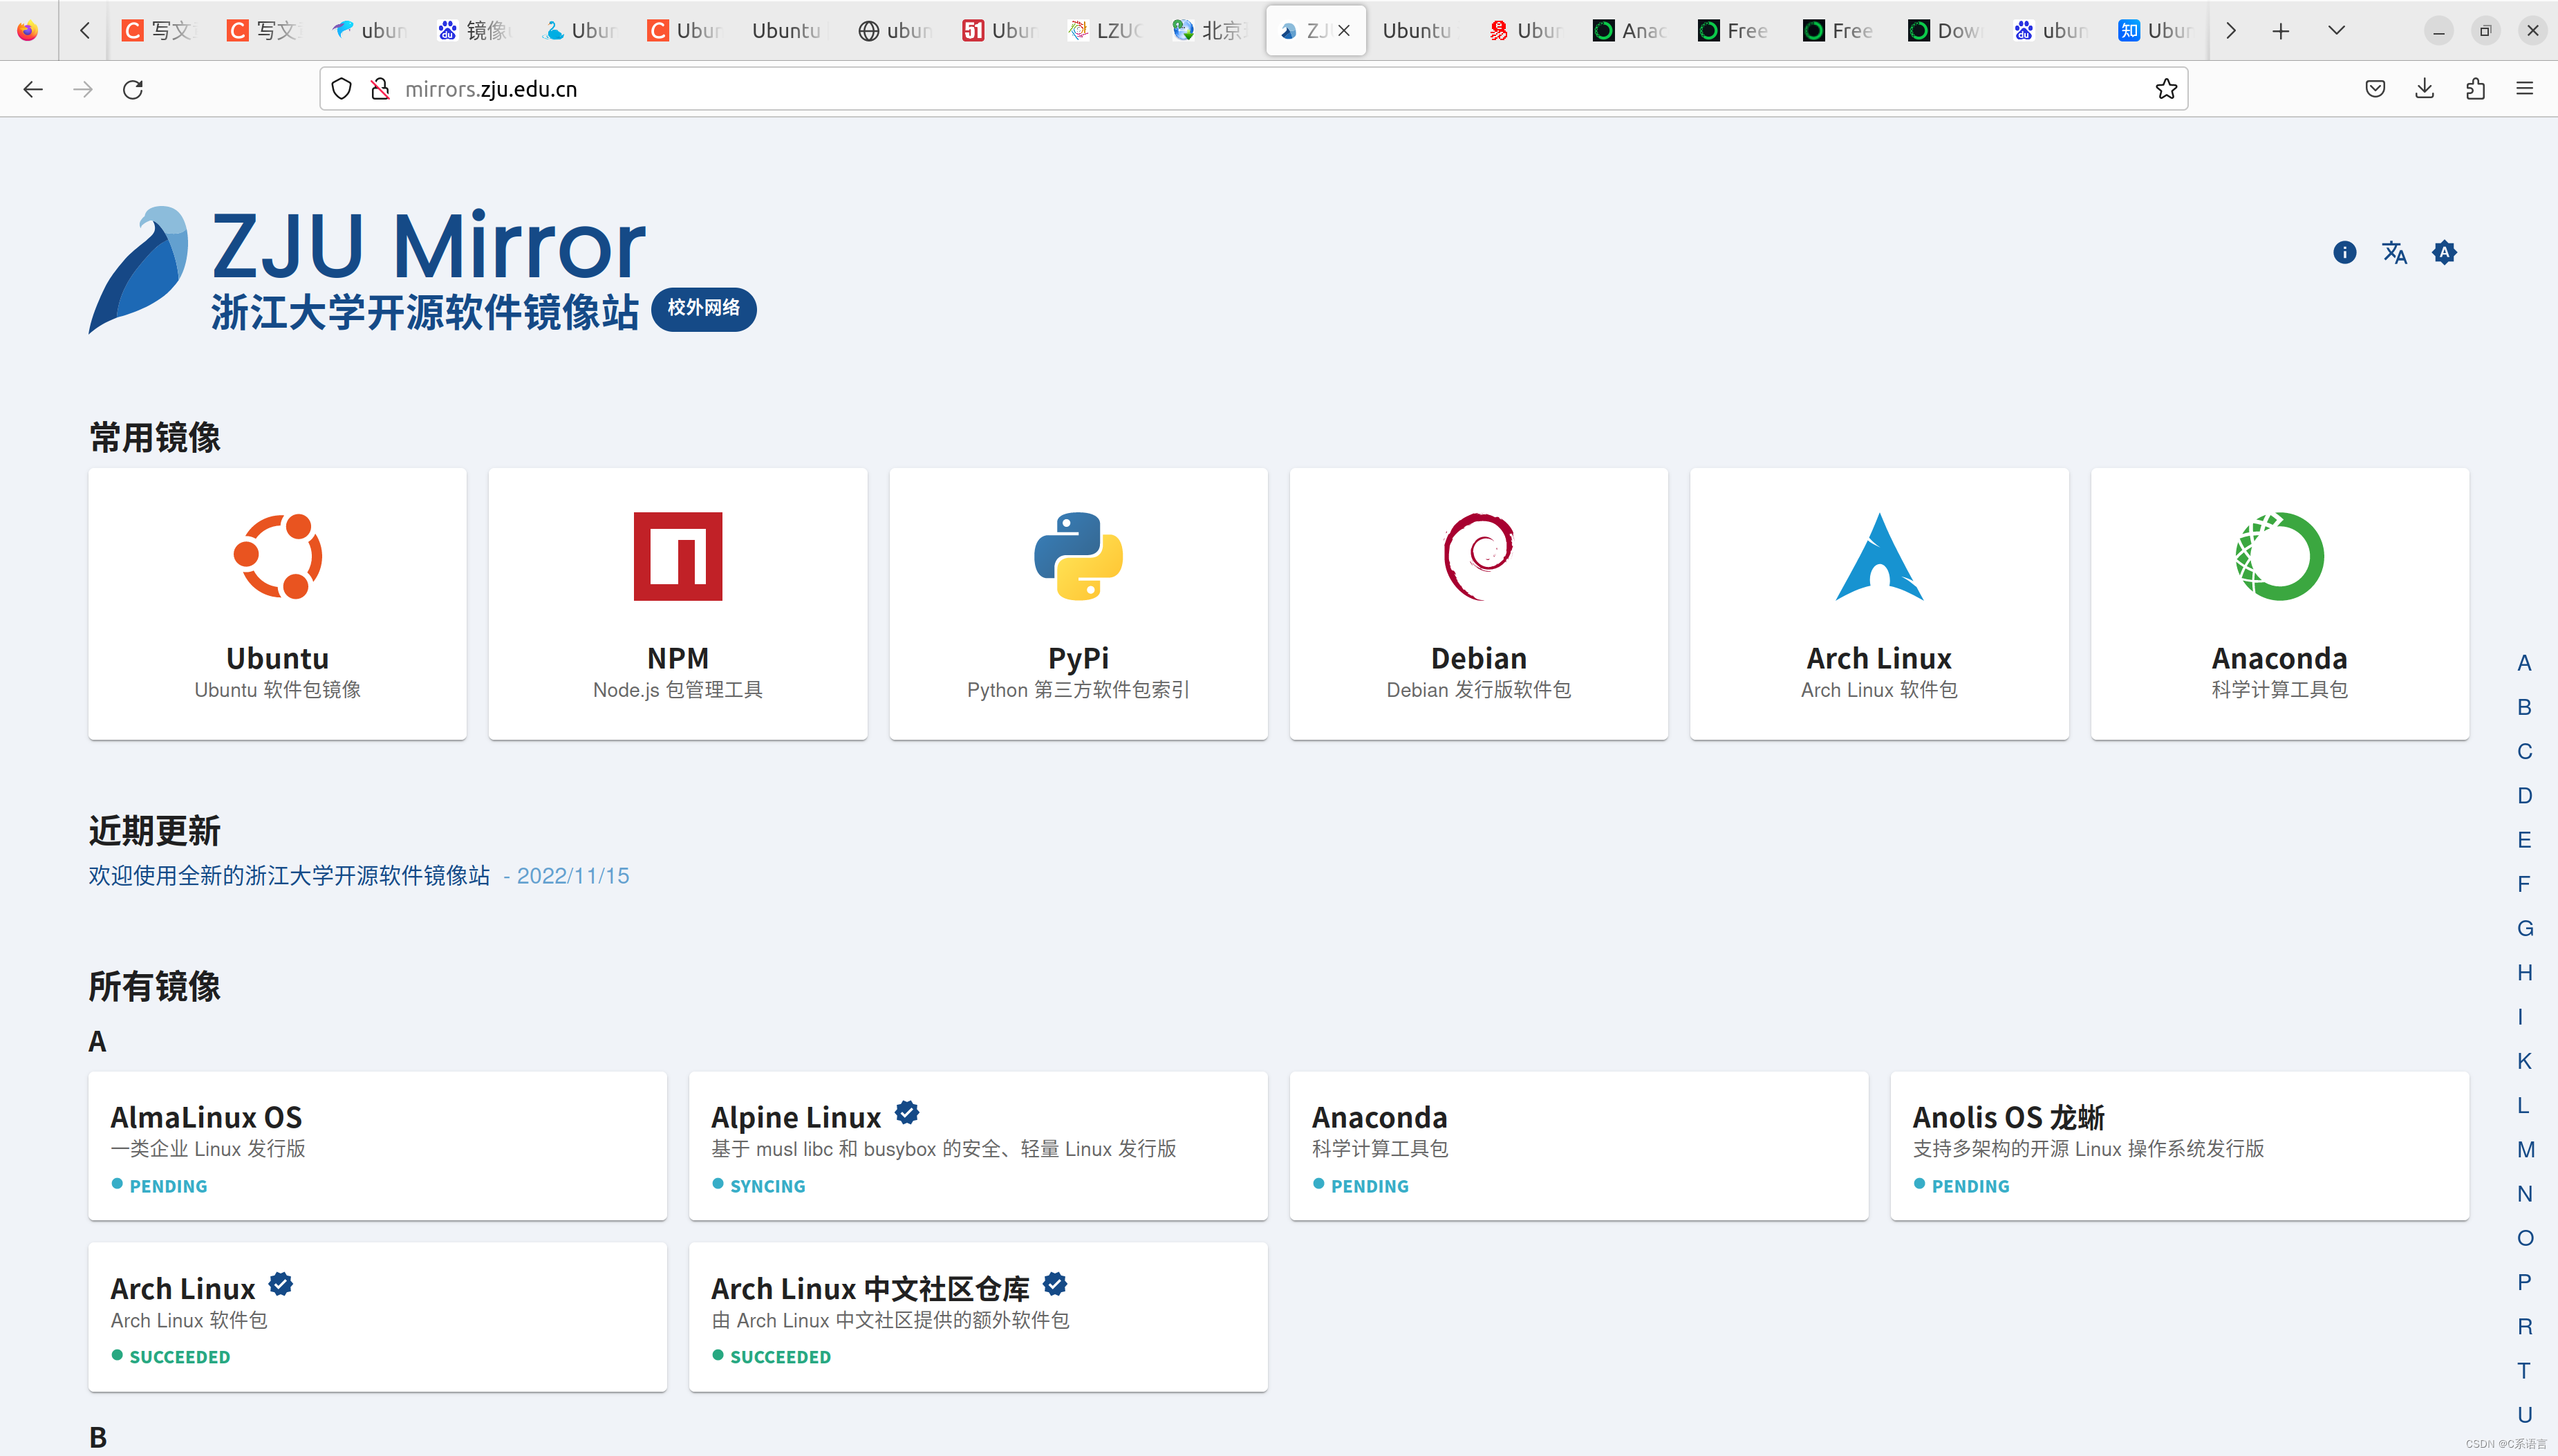This screenshot has height=1456, width=2558.
Task: Open the Anaconda entry in all mirrors list
Action: coord(1578,1146)
